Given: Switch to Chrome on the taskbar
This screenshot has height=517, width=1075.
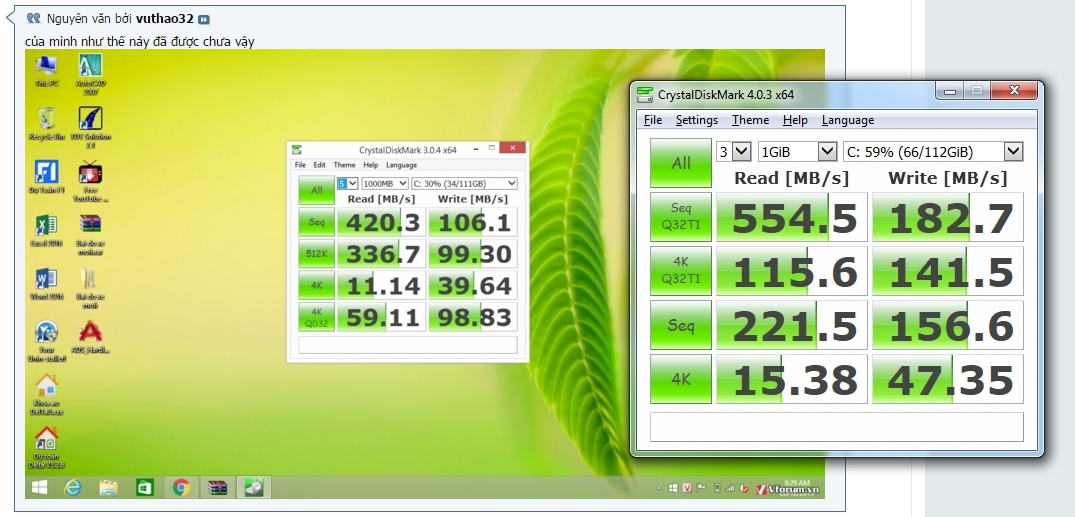Looking at the screenshot, I should pos(181,488).
